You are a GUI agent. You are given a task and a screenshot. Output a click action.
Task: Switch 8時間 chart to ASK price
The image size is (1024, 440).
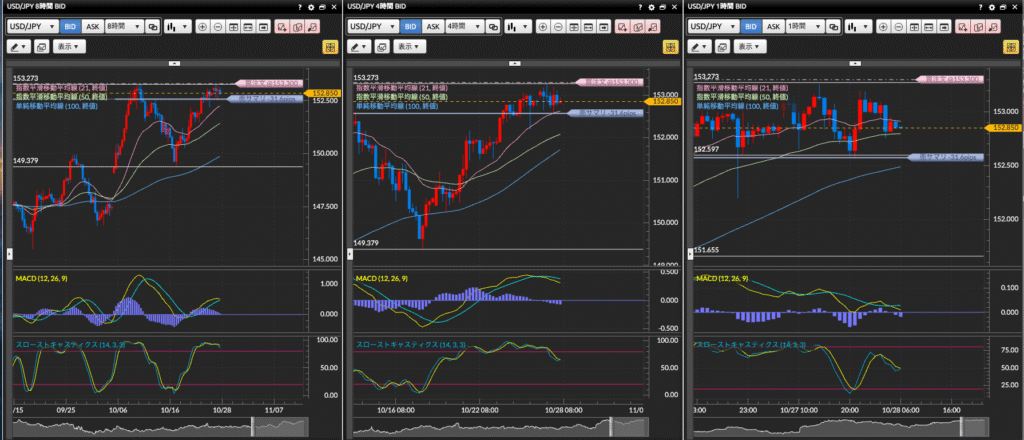click(x=91, y=27)
